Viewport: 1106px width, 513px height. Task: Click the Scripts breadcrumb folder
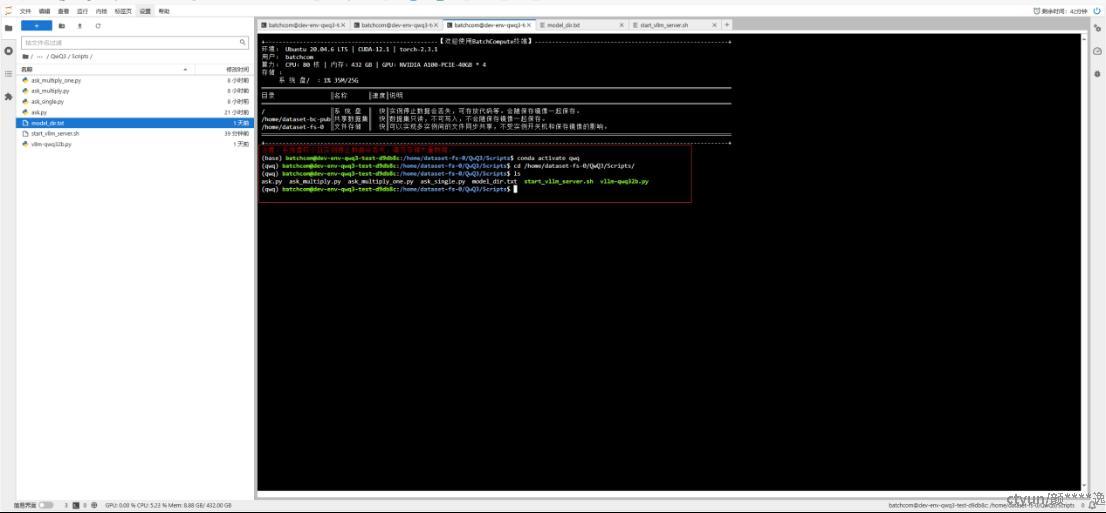click(x=79, y=56)
